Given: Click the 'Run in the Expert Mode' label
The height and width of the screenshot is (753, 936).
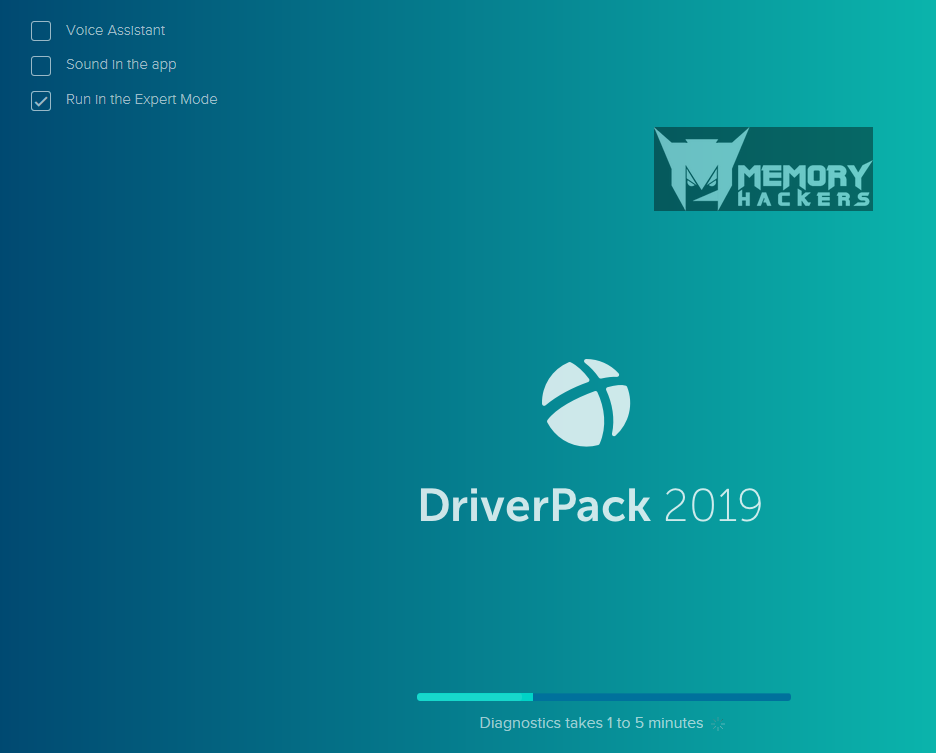Looking at the screenshot, I should coord(141,99).
